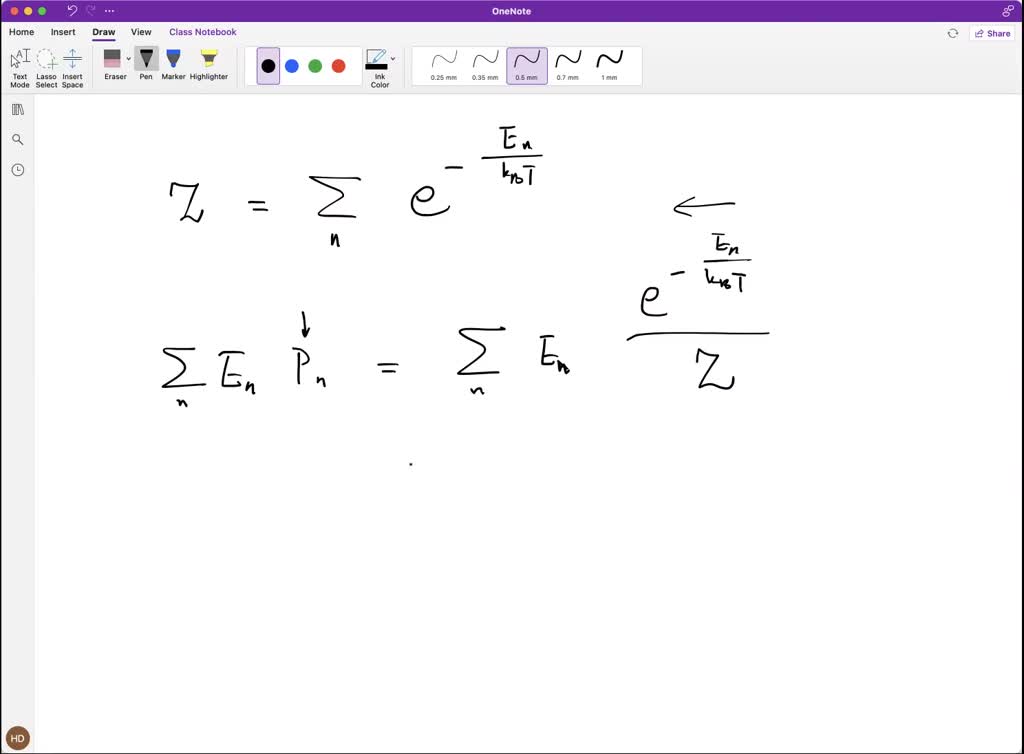Show recent notes clock icon
Image resolution: width=1024 pixels, height=754 pixels.
point(17,170)
